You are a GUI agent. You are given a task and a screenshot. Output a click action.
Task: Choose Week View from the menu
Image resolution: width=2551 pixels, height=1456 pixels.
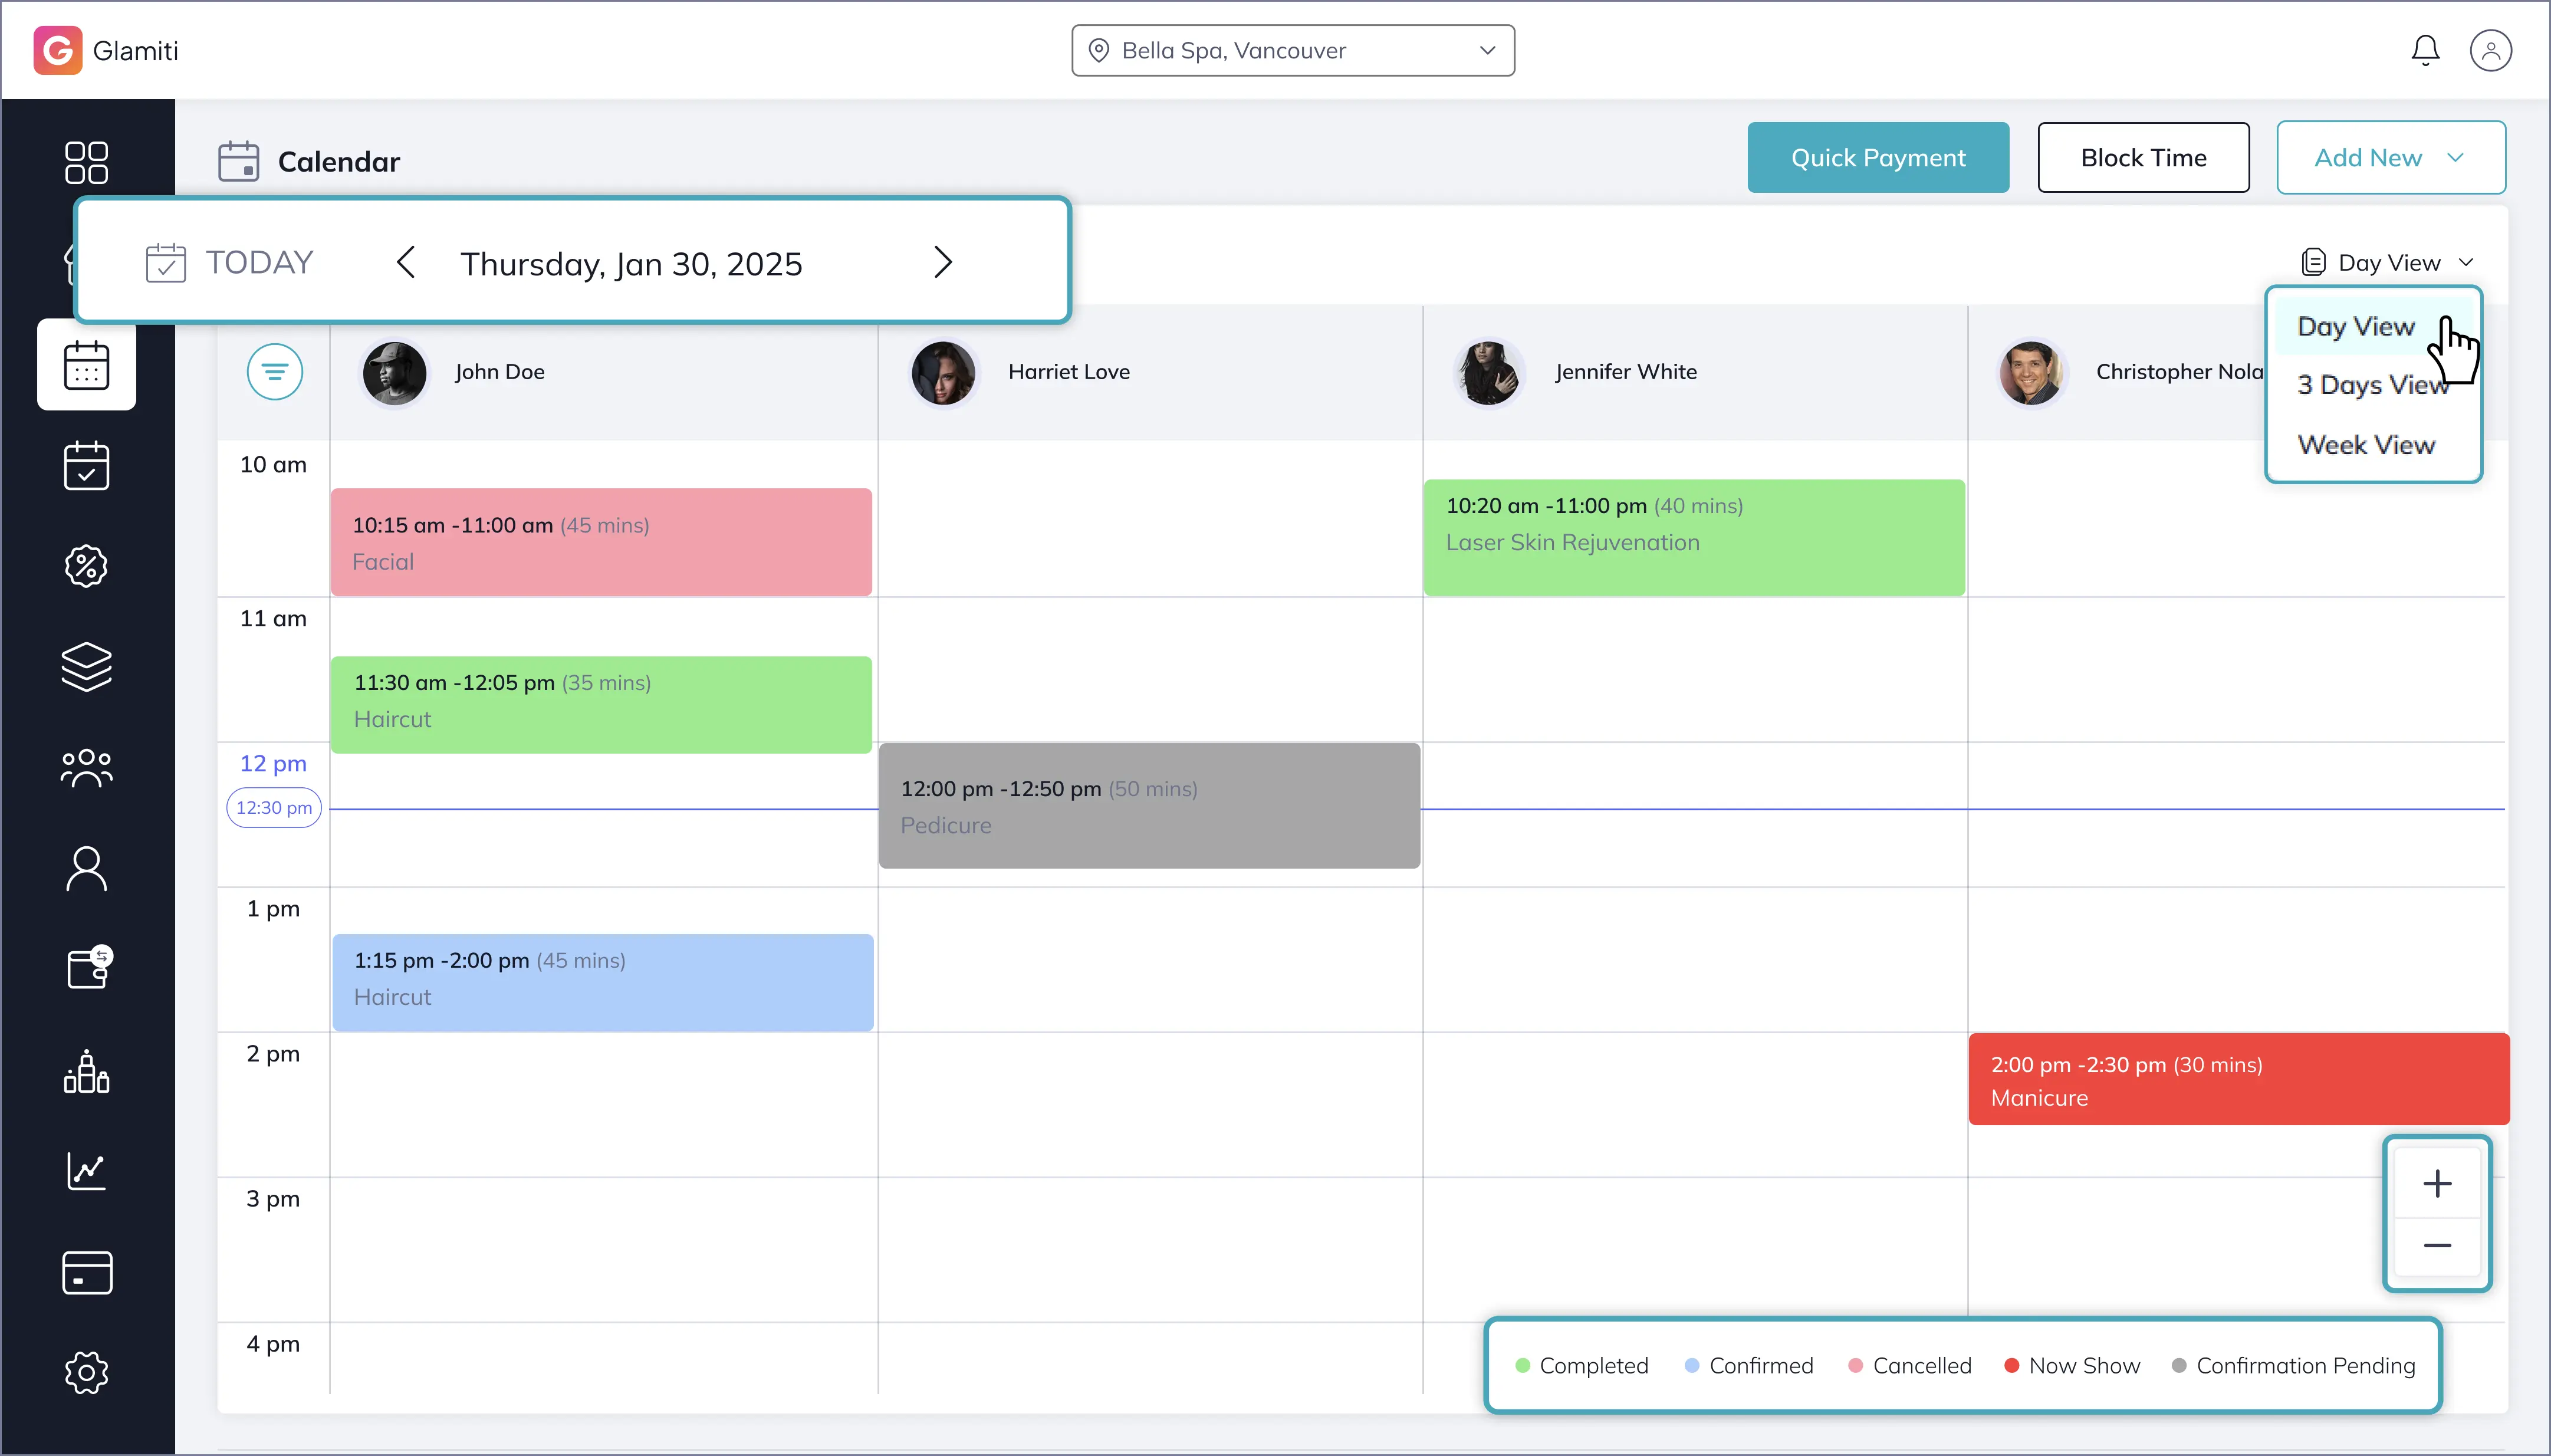pyautogui.click(x=2366, y=445)
